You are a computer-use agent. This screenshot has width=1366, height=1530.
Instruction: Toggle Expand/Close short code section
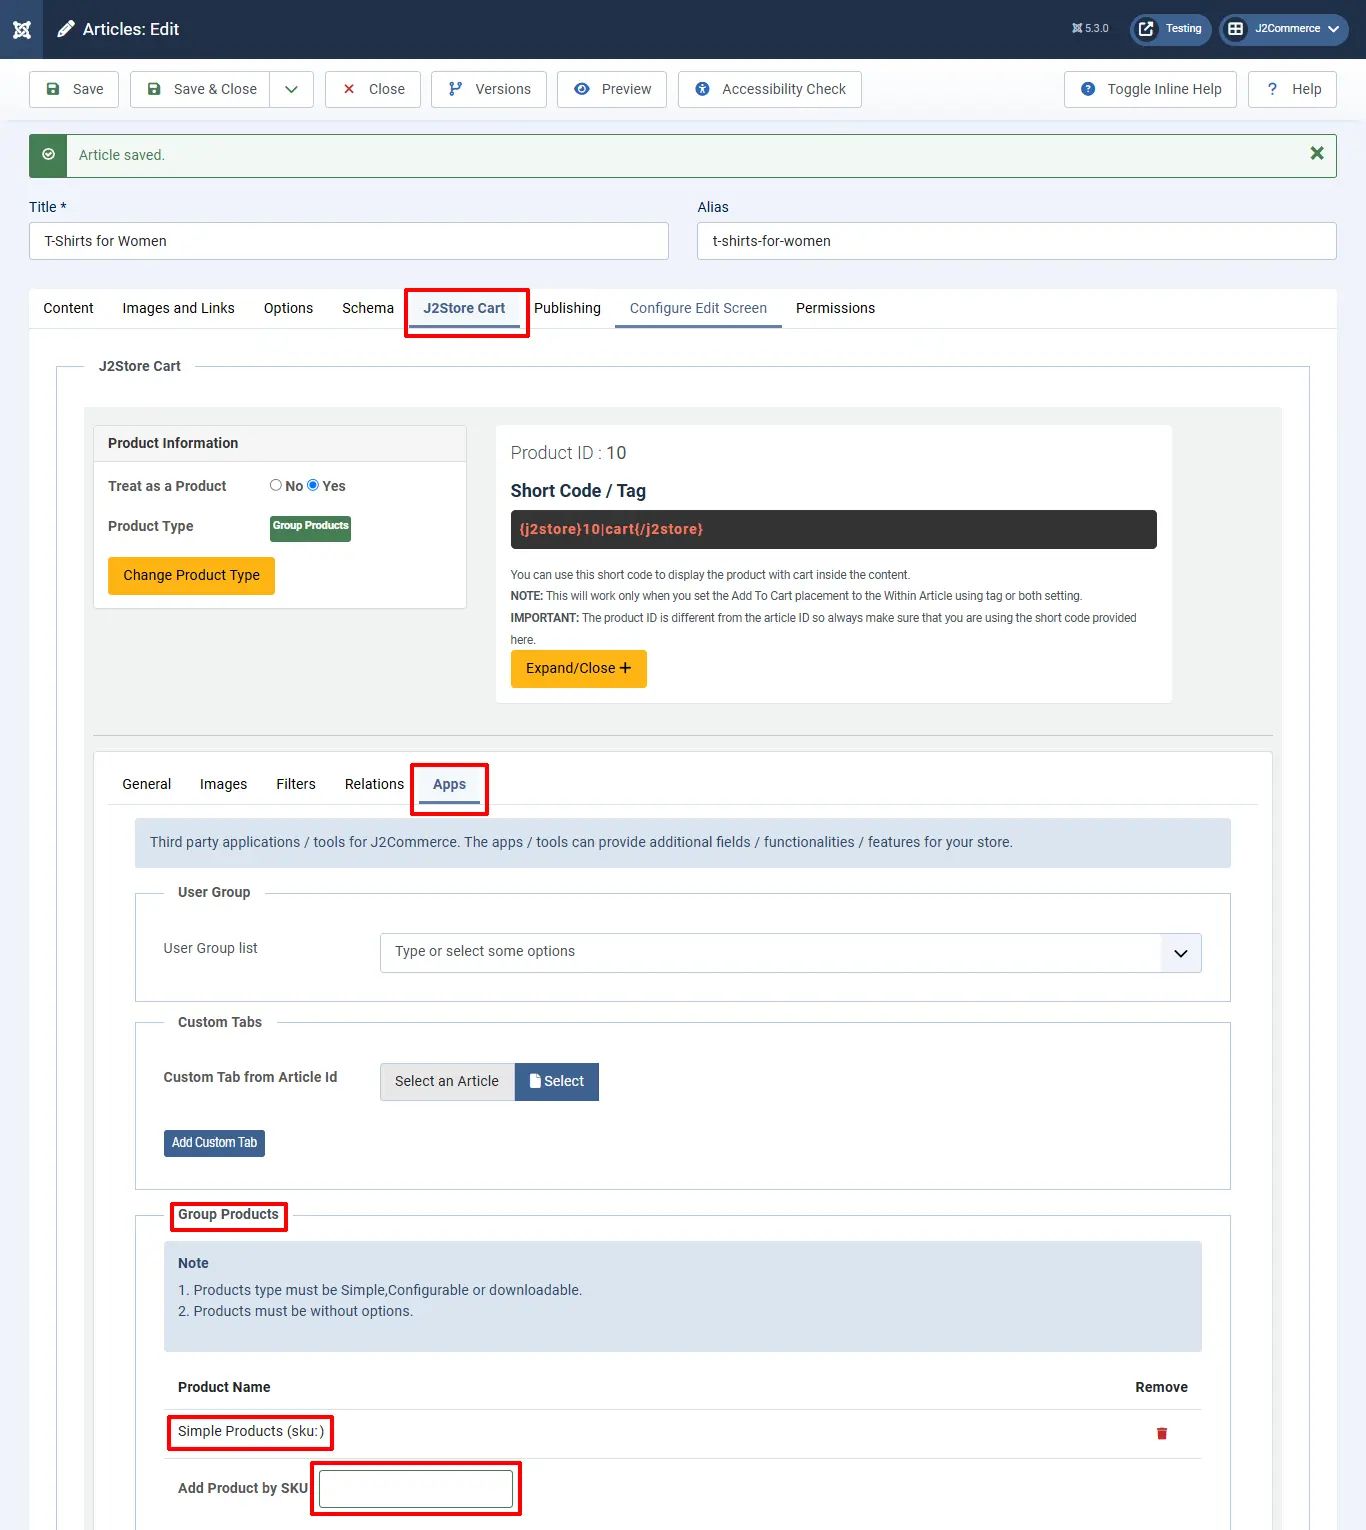[578, 668]
